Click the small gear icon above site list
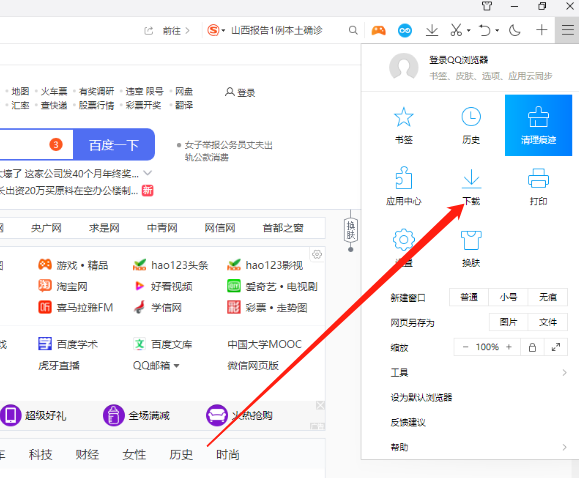 pyautogui.click(x=317, y=255)
